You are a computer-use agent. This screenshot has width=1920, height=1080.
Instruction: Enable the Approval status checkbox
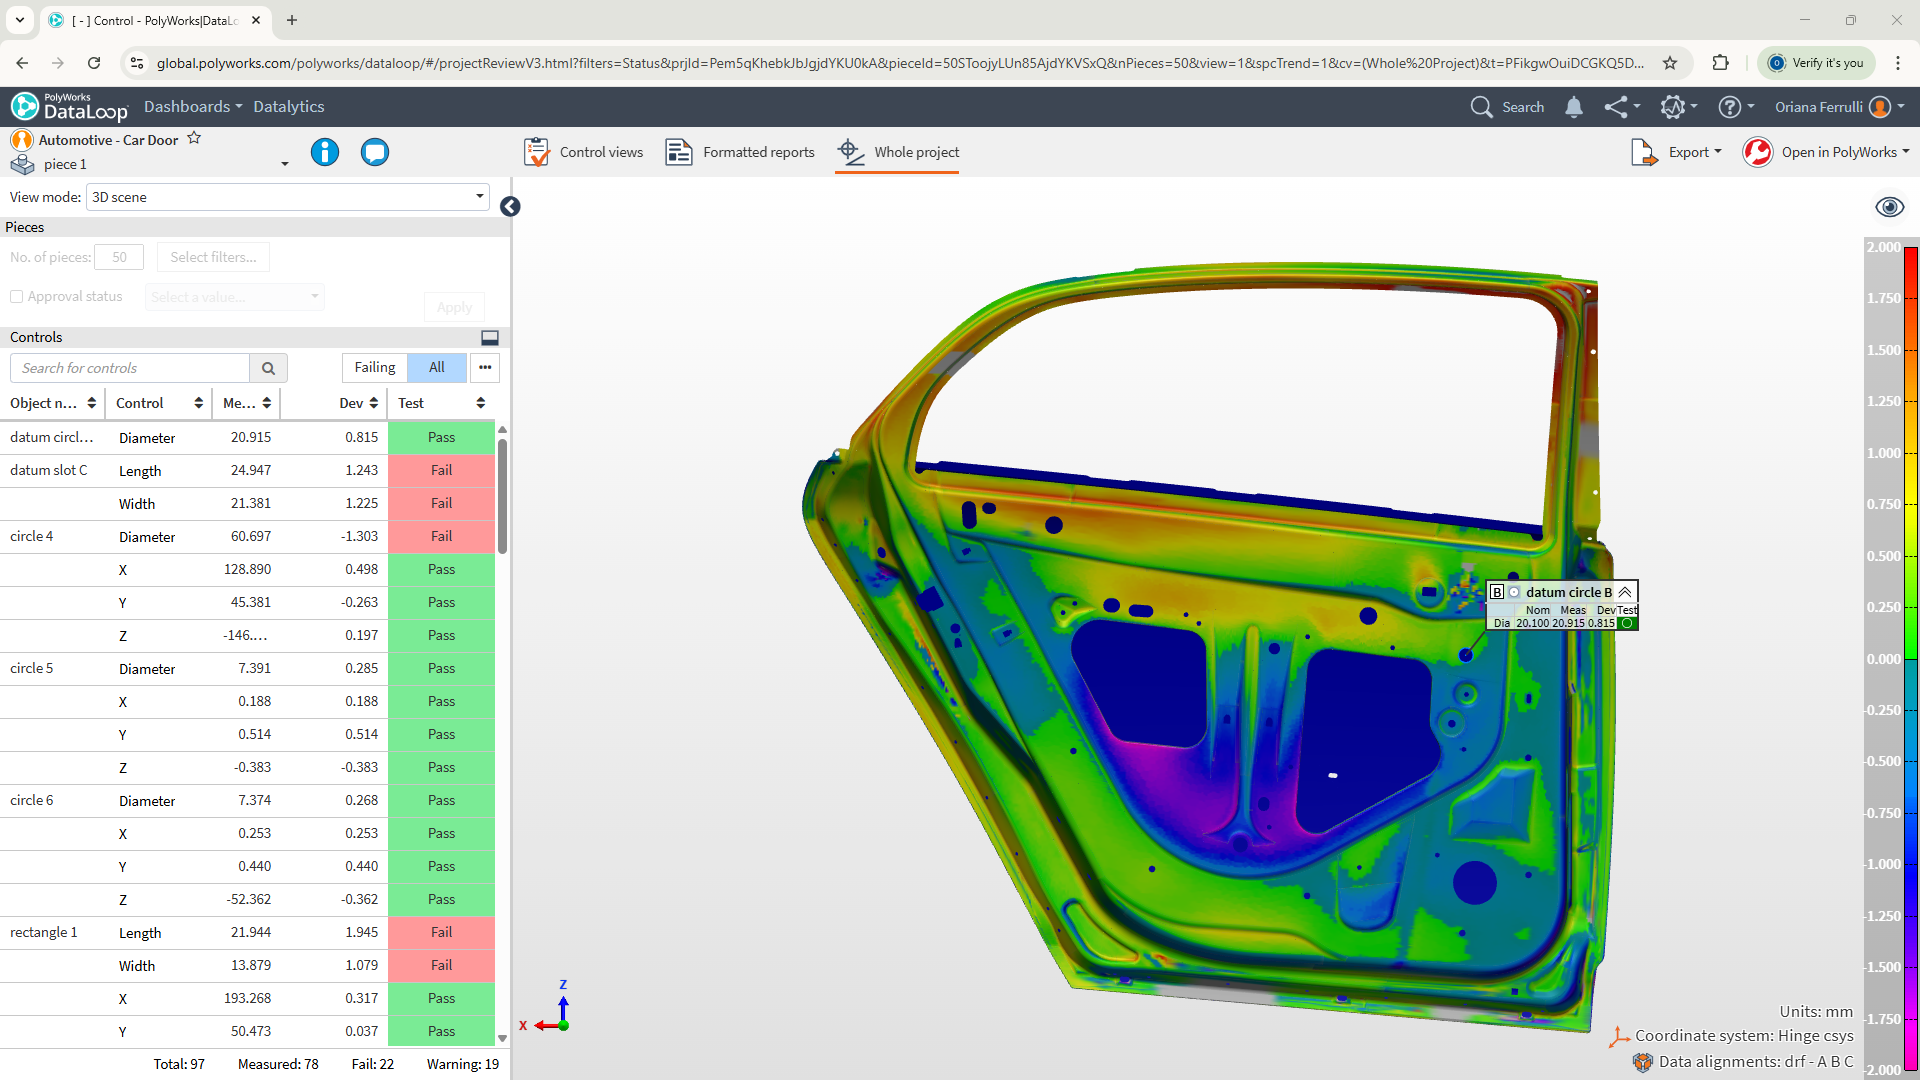(16, 297)
